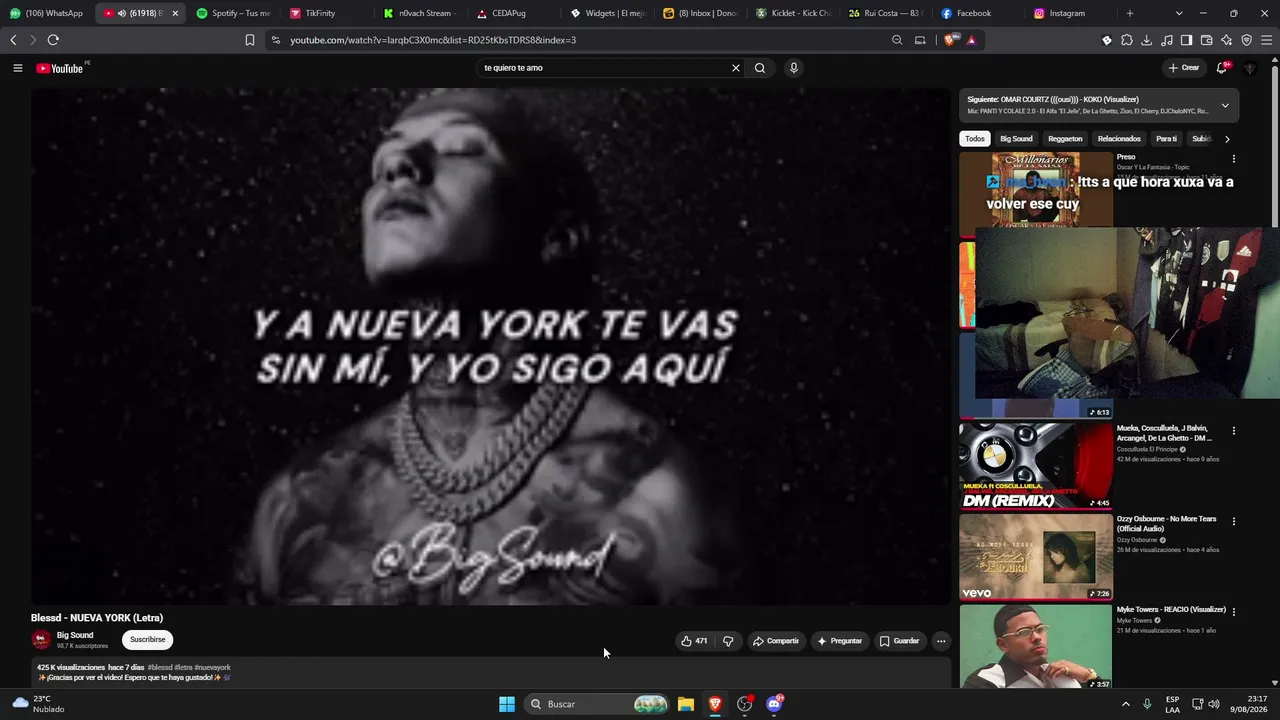Screen dimensions: 1280x720
Task: Go to the YouTube home logo
Action: coord(60,68)
